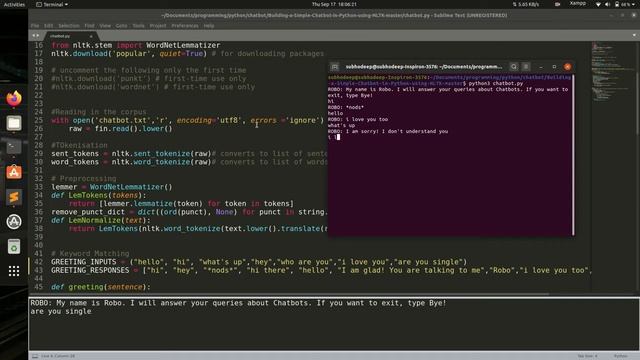Click the screen recording indicator icon
The image size is (640, 360).
558,4
